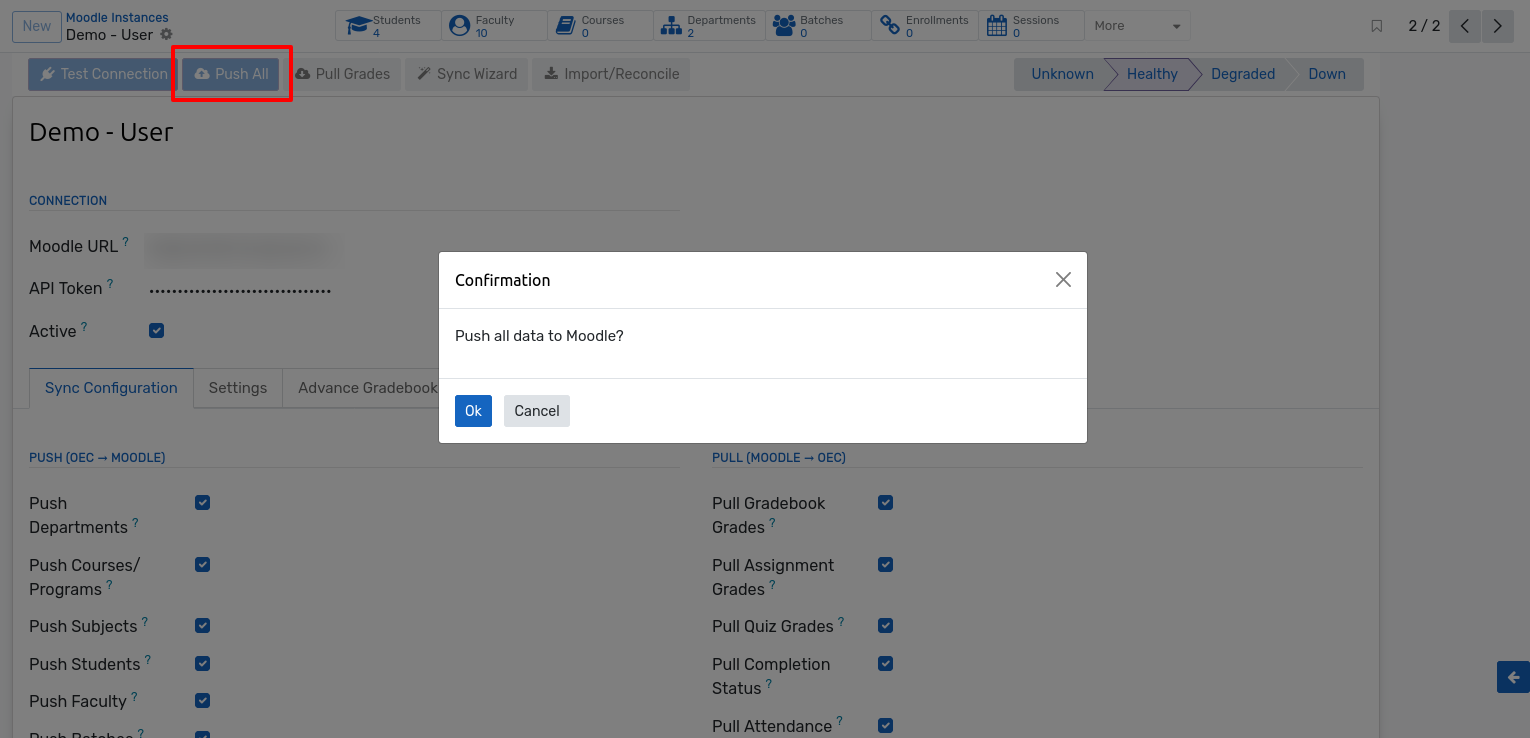
Task: Open the Faculty stat button icon
Action: 459,26
